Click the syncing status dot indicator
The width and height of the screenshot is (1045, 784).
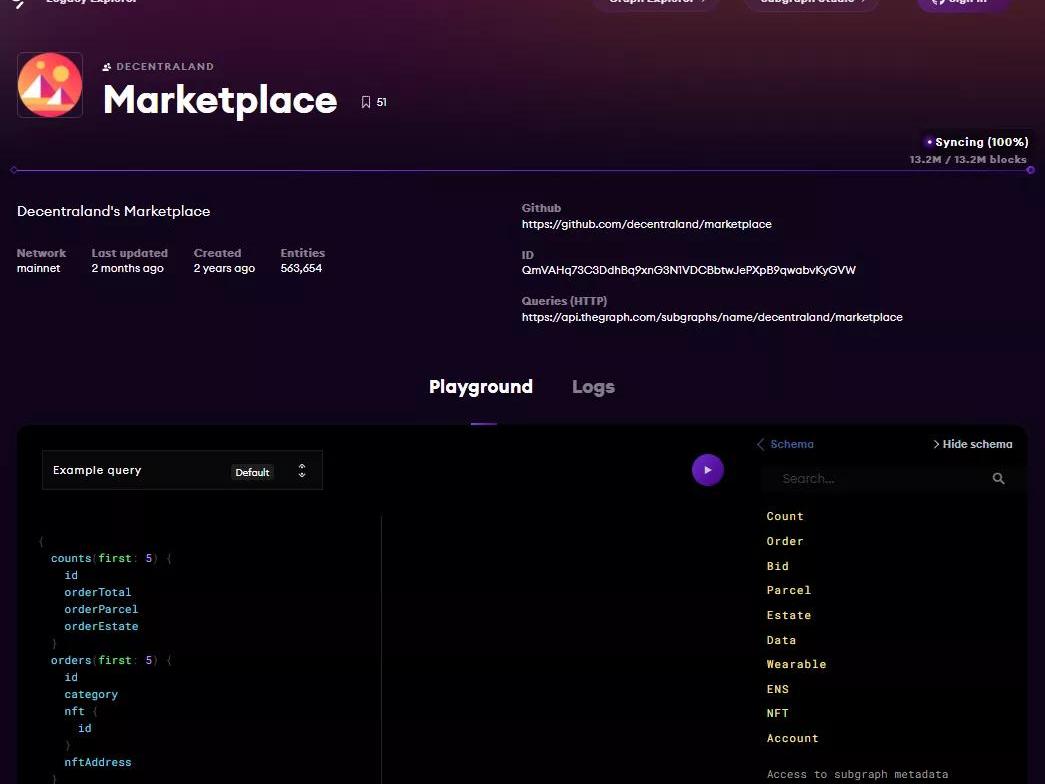pos(929,142)
